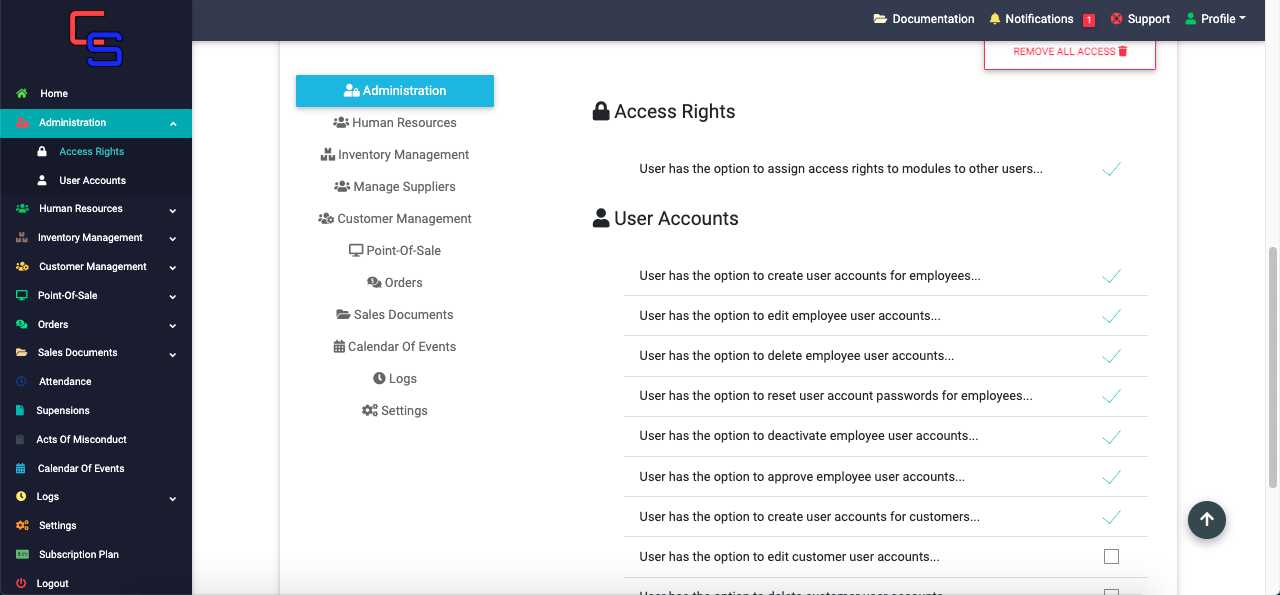Uncheck create user accounts for employees permission

pyautogui.click(x=1111, y=276)
